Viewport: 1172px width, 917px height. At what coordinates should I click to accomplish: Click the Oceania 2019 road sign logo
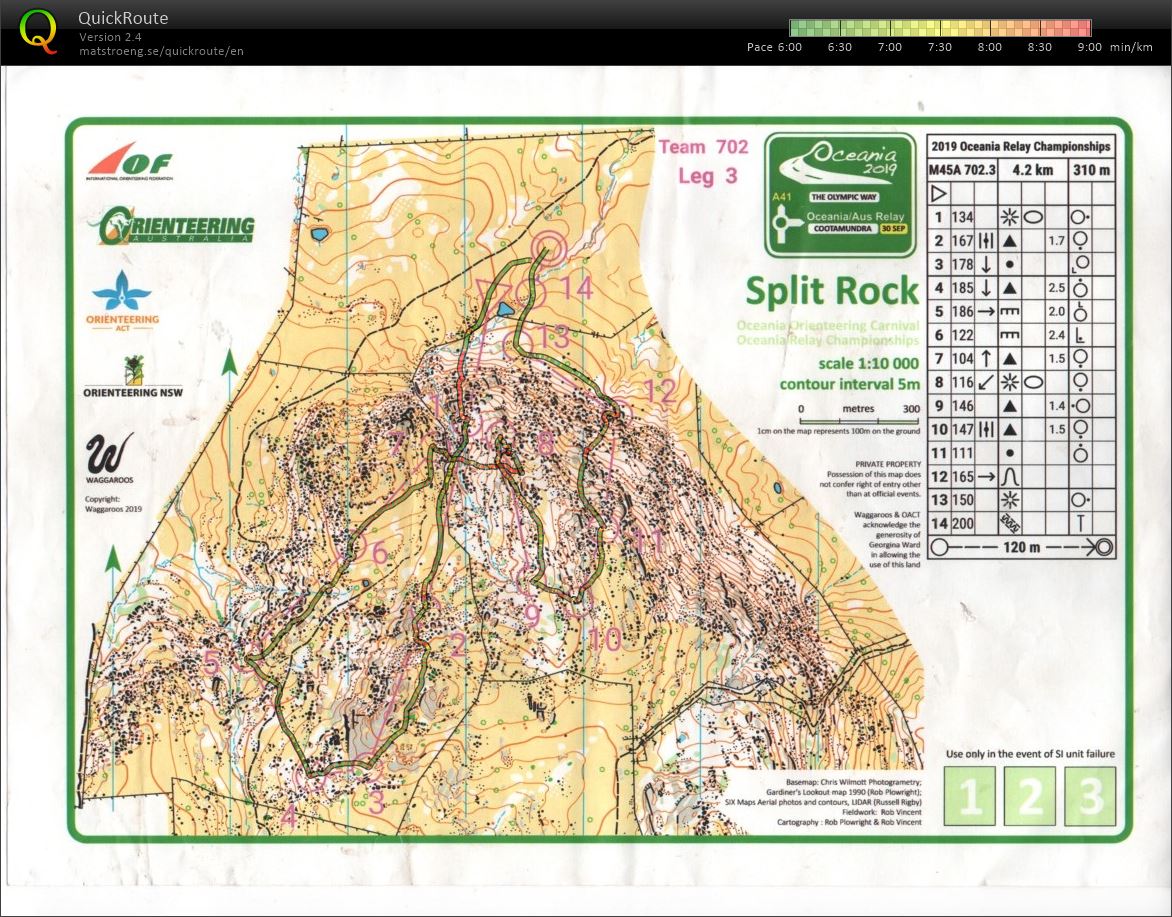839,195
